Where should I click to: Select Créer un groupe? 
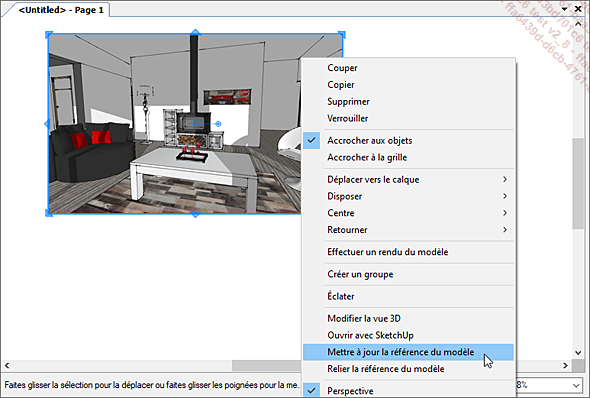pos(408,274)
